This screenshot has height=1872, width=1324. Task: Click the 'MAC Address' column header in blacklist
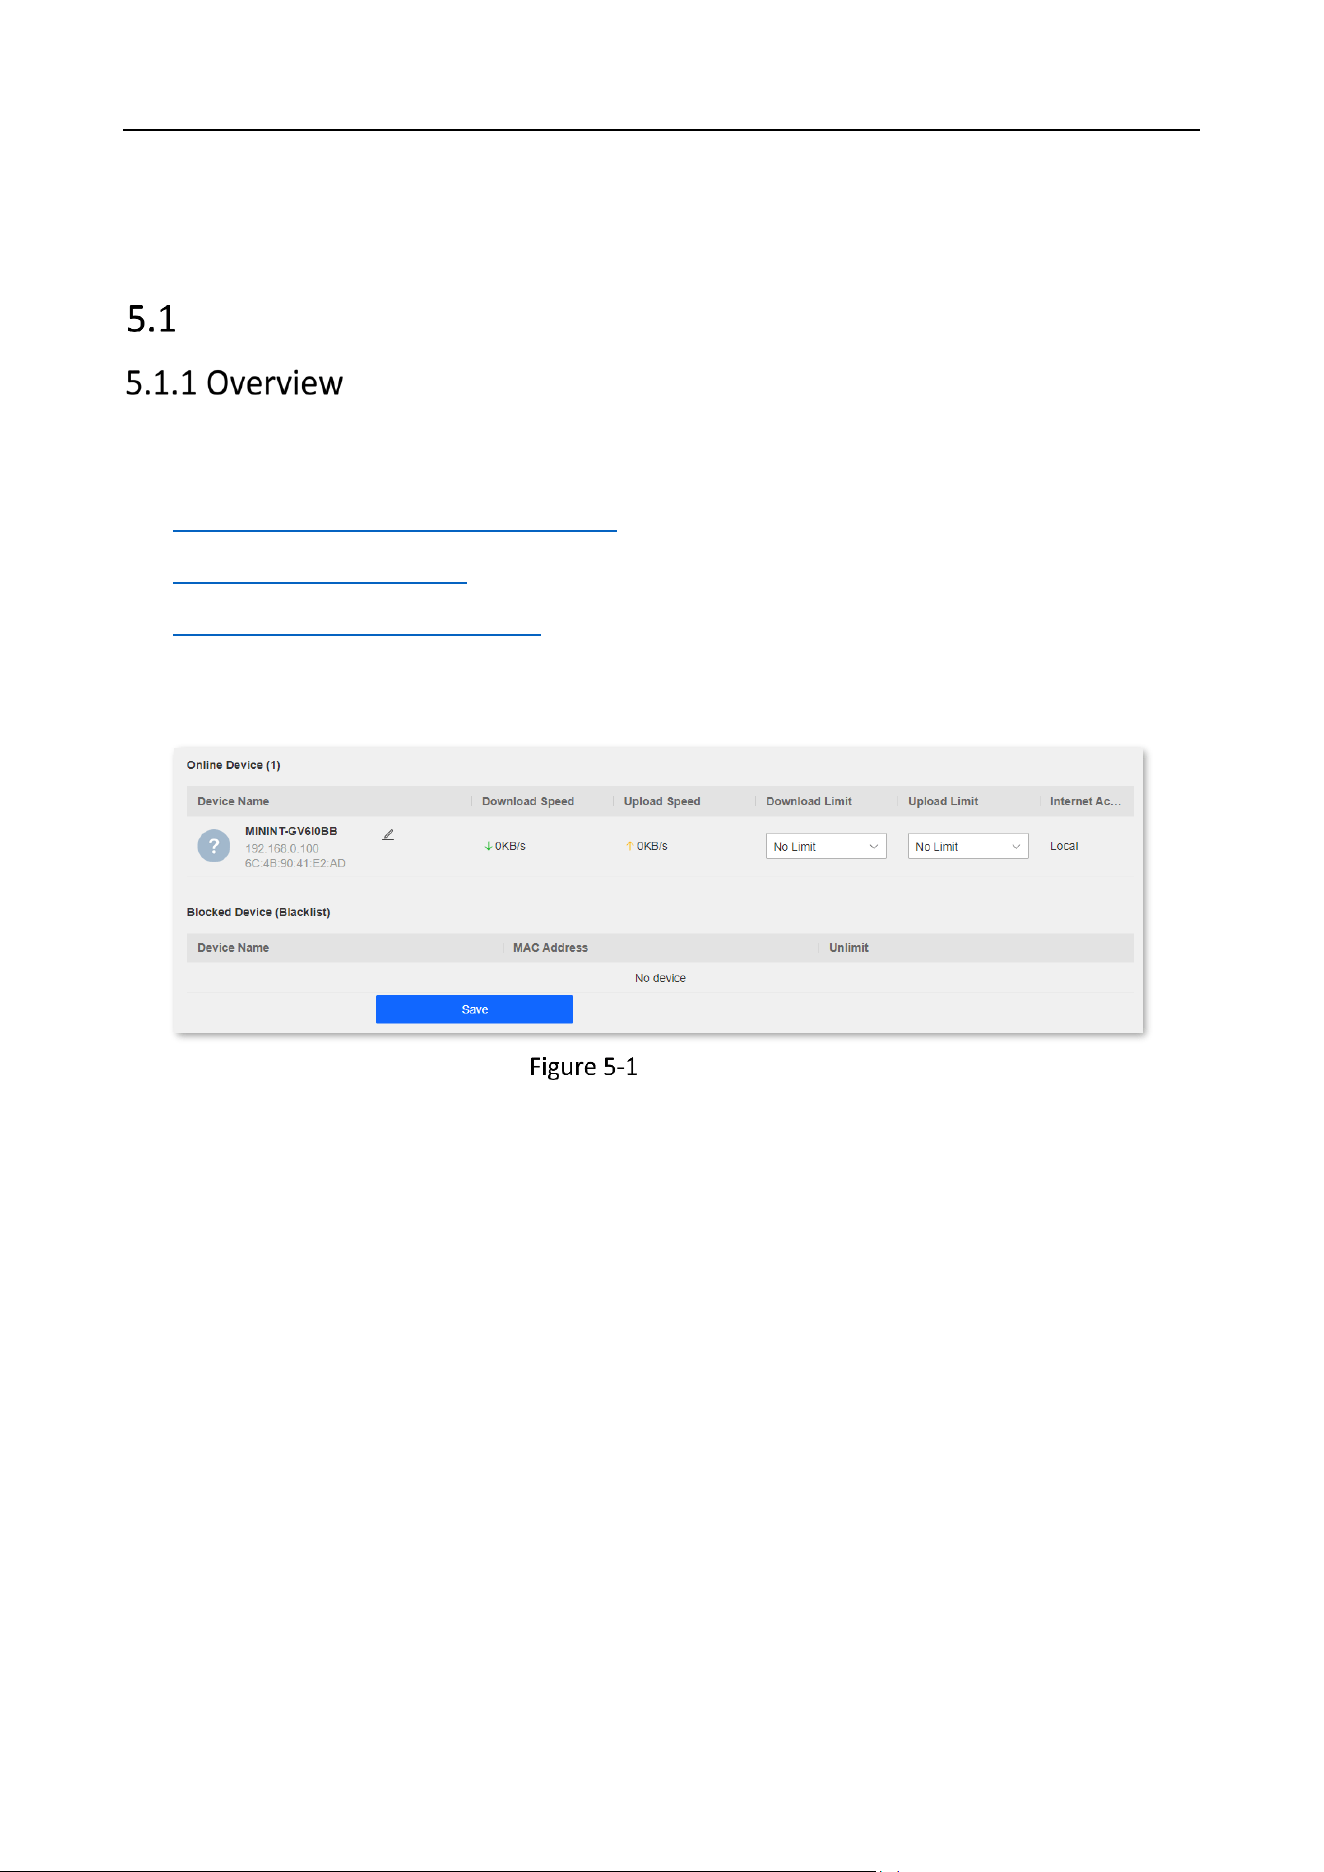tap(550, 948)
